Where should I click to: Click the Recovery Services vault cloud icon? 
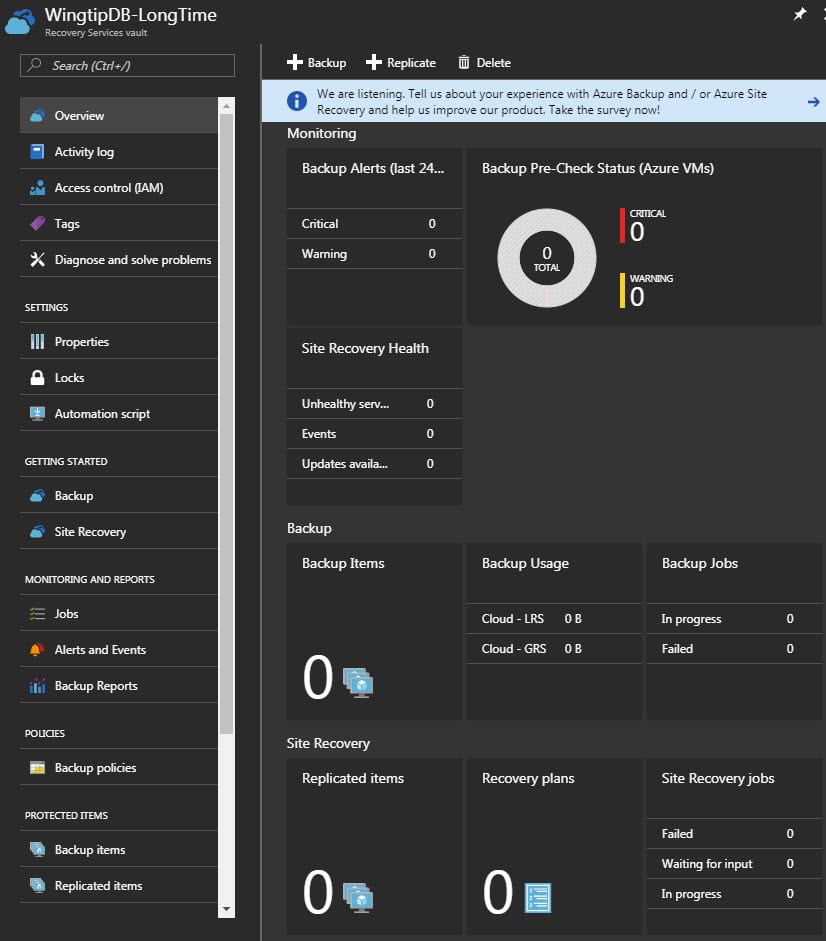click(20, 22)
